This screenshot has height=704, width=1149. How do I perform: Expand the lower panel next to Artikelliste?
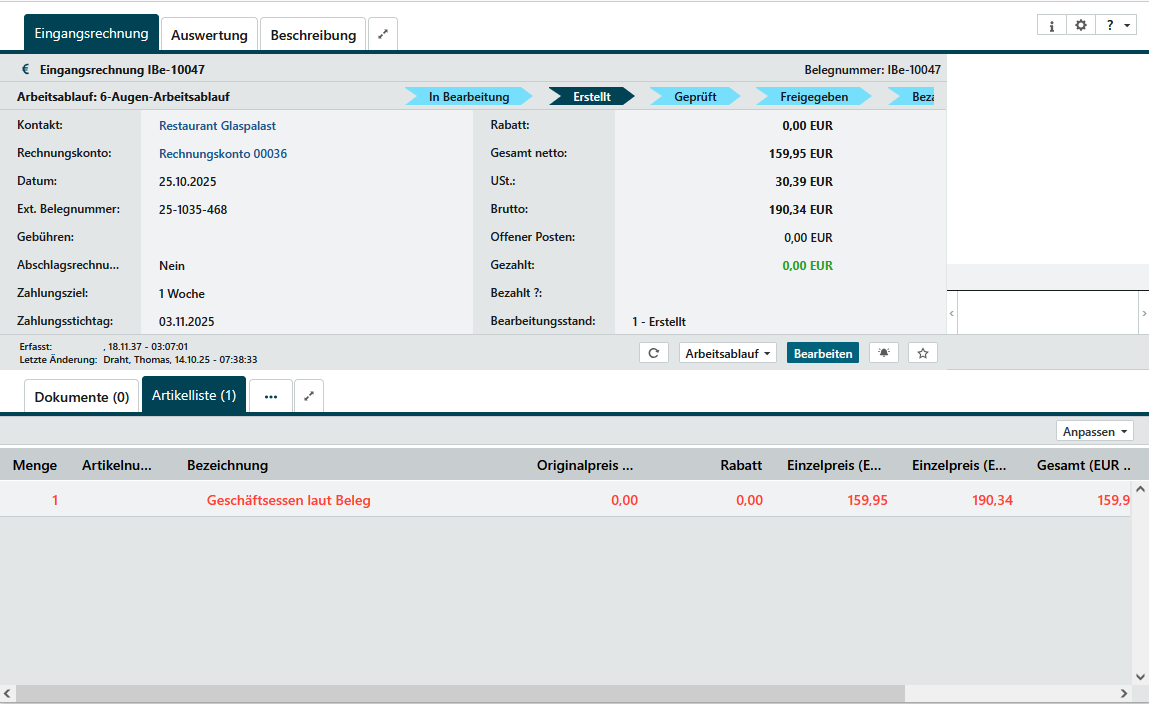coord(308,396)
